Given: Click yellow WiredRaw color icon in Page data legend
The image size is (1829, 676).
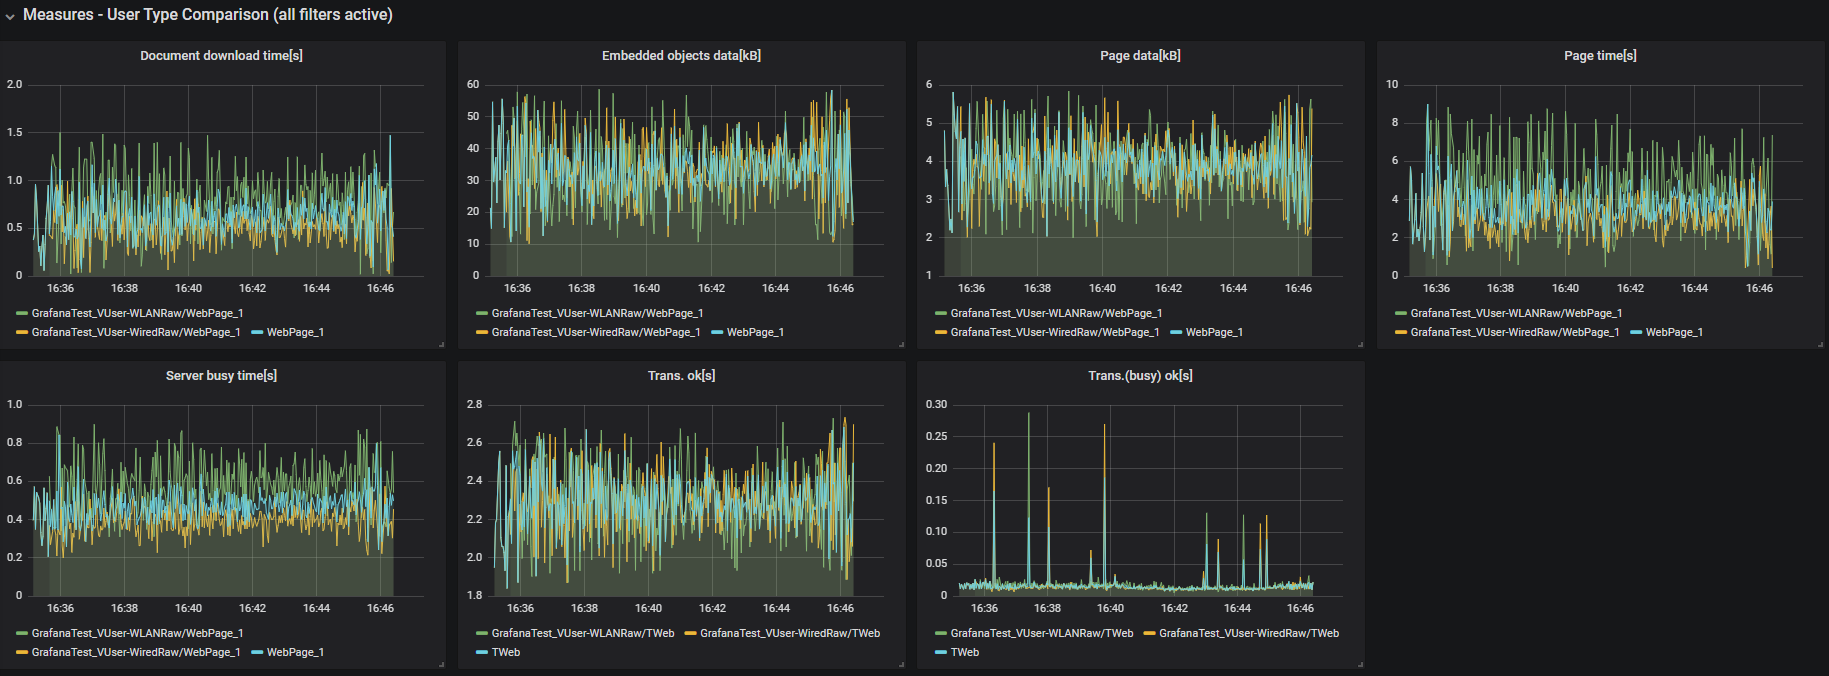Looking at the screenshot, I should 941,332.
